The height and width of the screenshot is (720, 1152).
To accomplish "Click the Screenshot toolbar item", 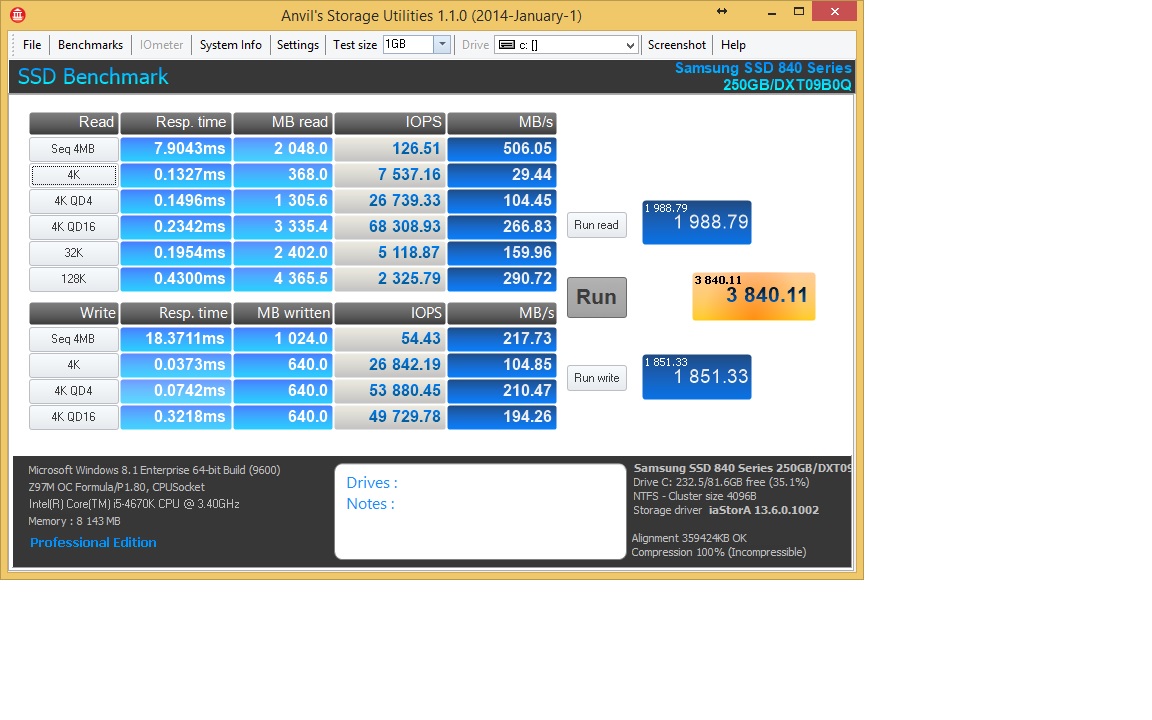I will tap(677, 45).
